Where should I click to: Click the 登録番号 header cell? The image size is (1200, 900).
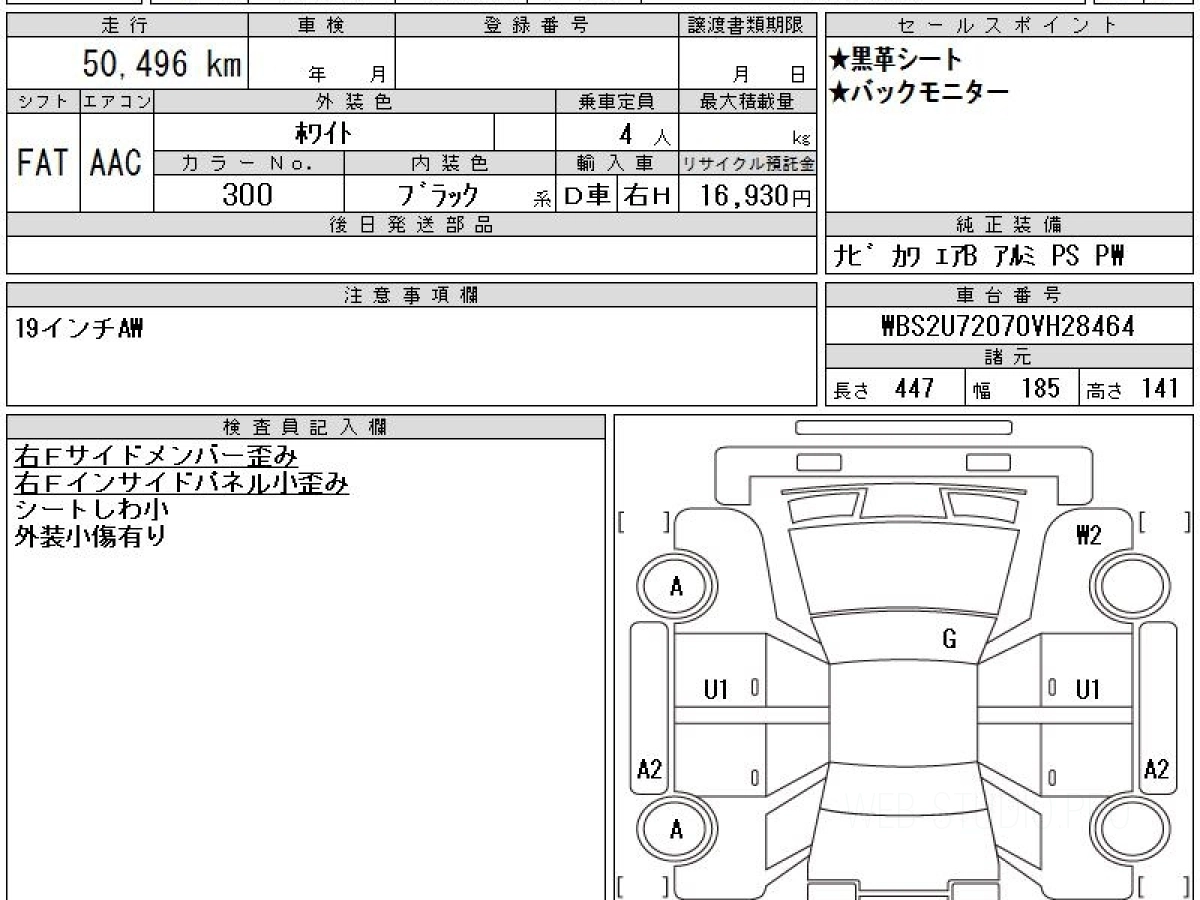pyautogui.click(x=537, y=26)
